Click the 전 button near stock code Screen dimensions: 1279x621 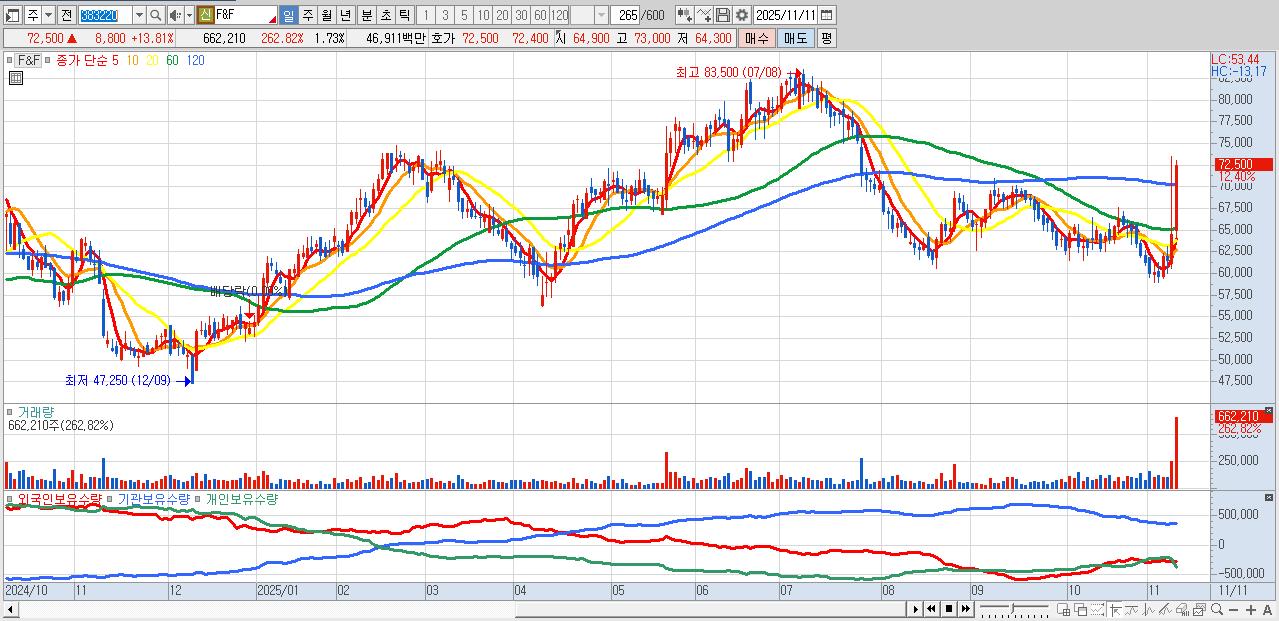tap(66, 15)
